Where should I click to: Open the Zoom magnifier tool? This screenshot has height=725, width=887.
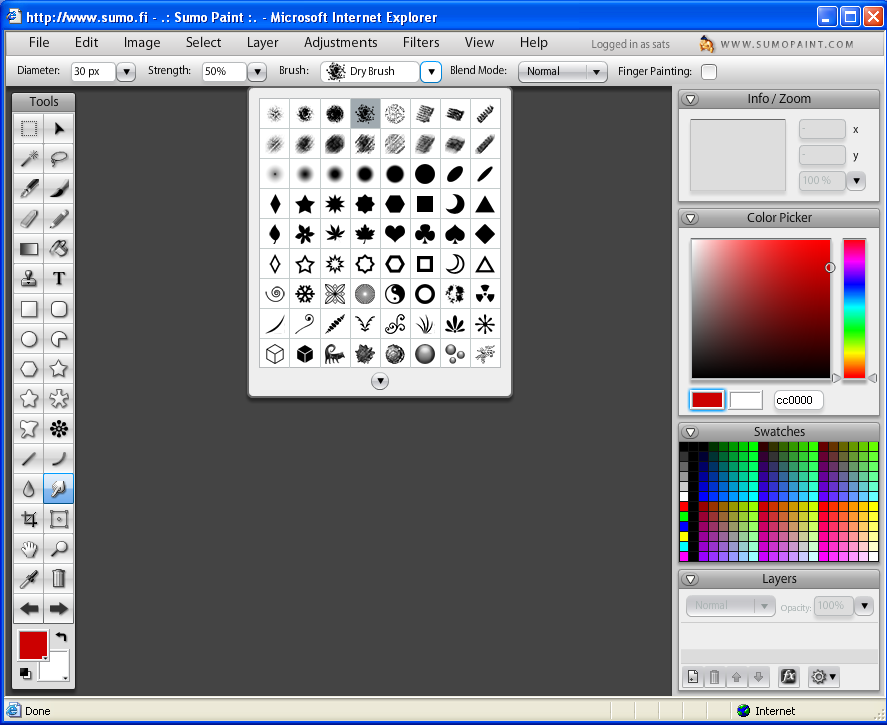pos(59,549)
